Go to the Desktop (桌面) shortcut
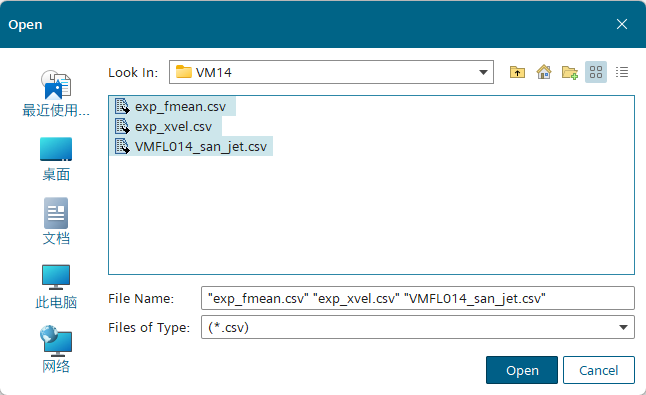Viewport: 646px width, 395px height. (x=56, y=159)
